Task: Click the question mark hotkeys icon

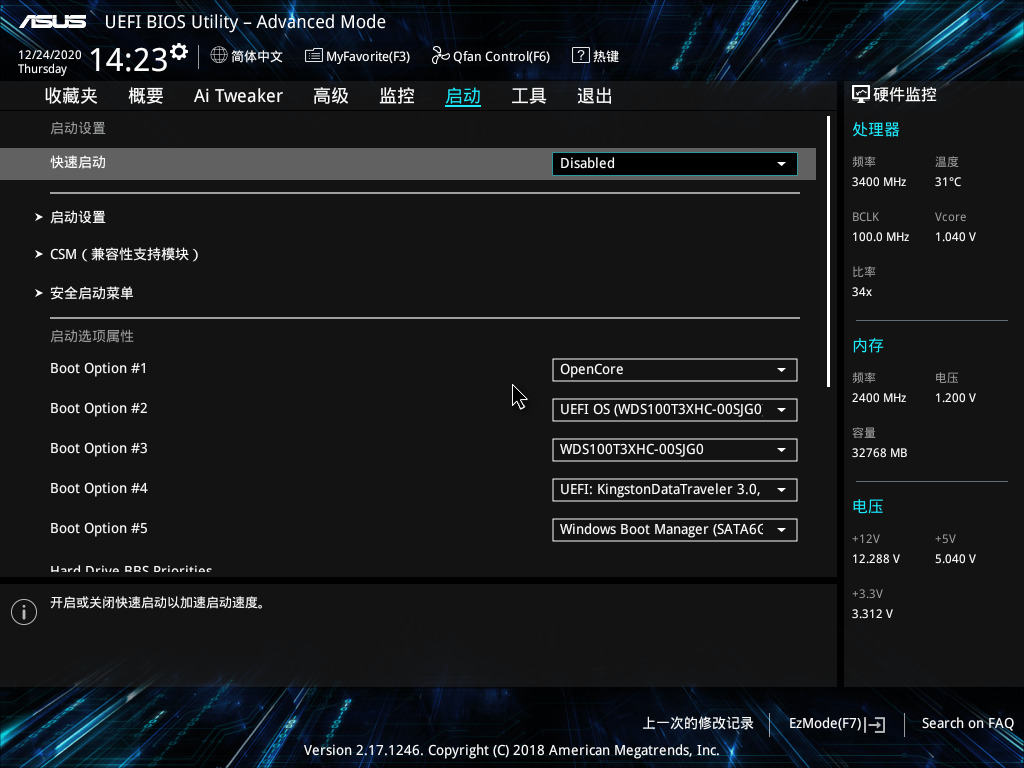Action: (580, 56)
